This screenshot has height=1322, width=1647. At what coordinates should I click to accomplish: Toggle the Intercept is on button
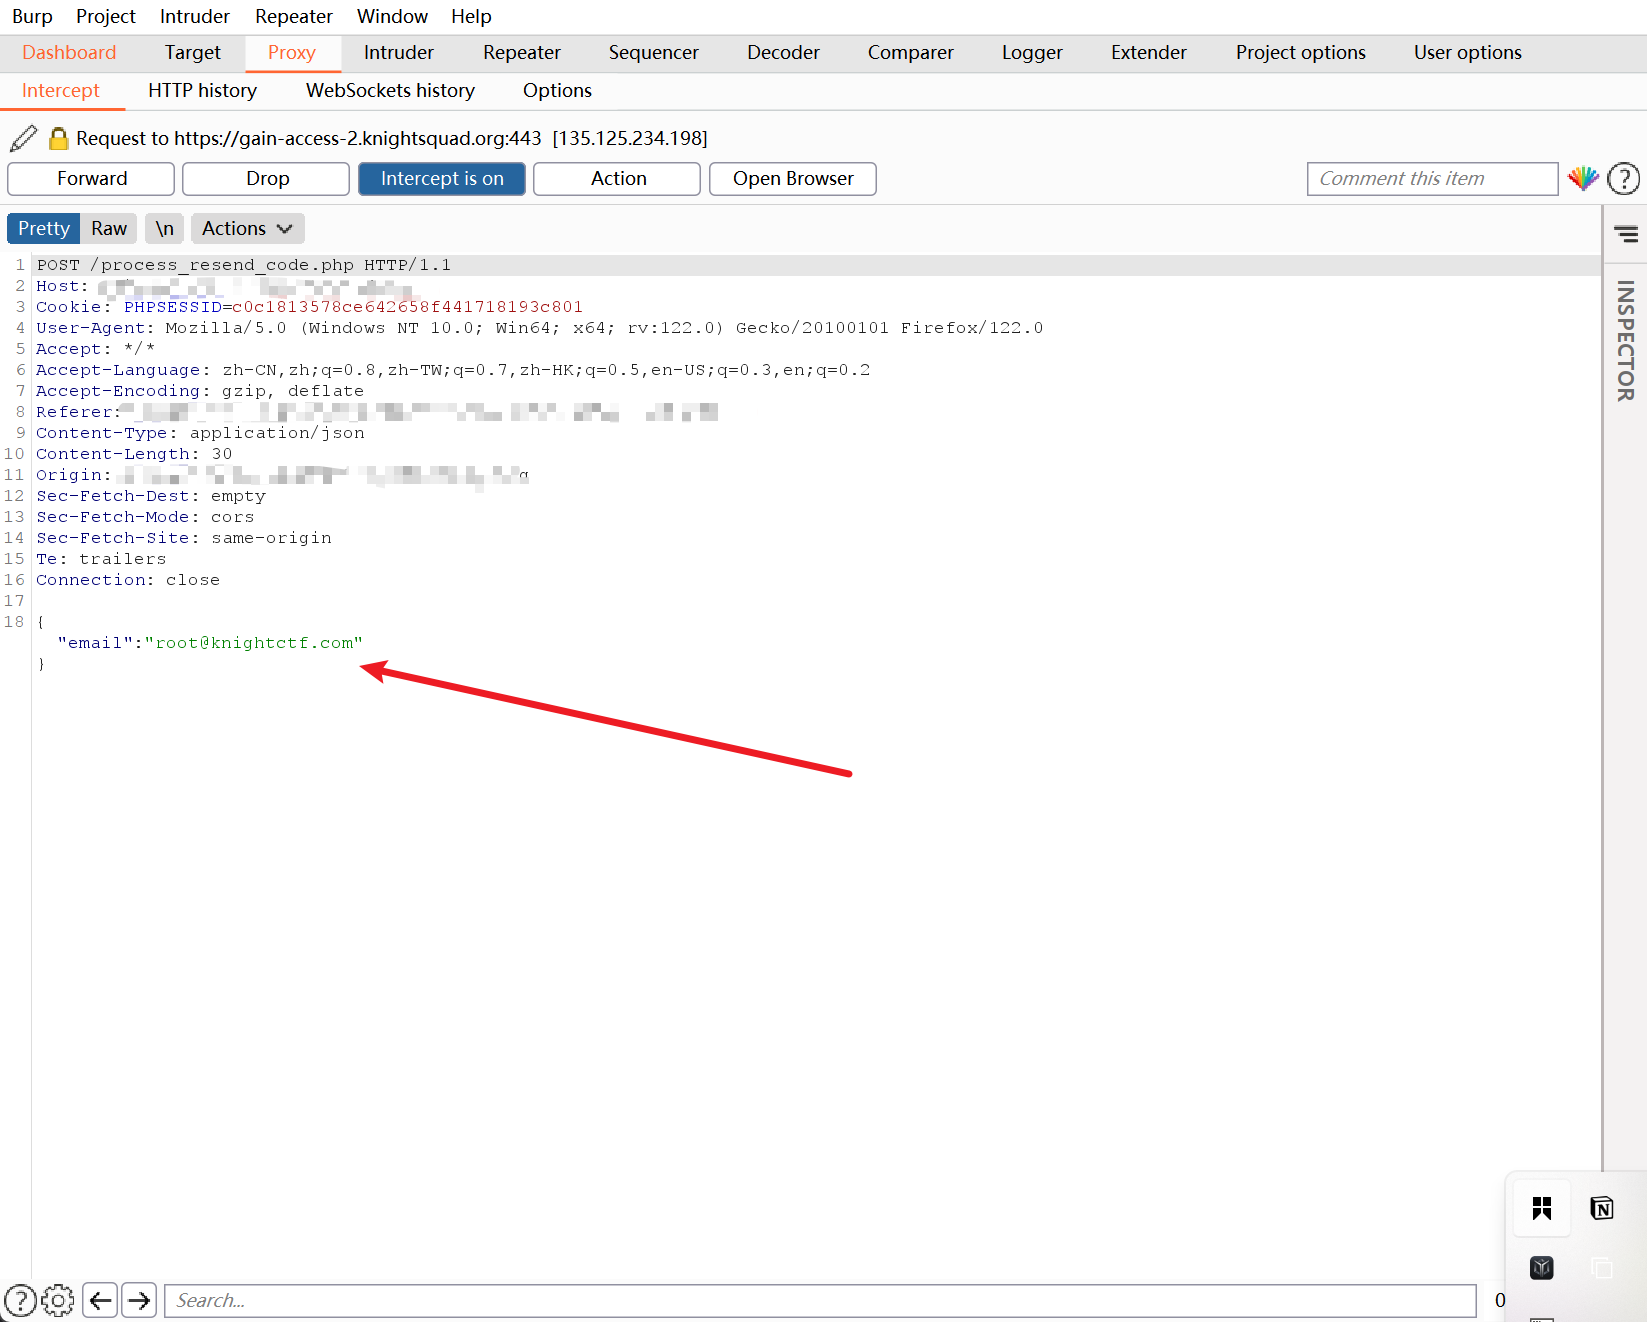pyautogui.click(x=442, y=179)
